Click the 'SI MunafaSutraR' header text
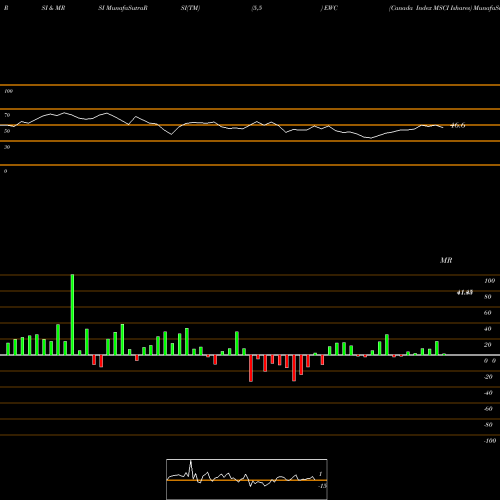The image size is (500, 500). (x=123, y=8)
